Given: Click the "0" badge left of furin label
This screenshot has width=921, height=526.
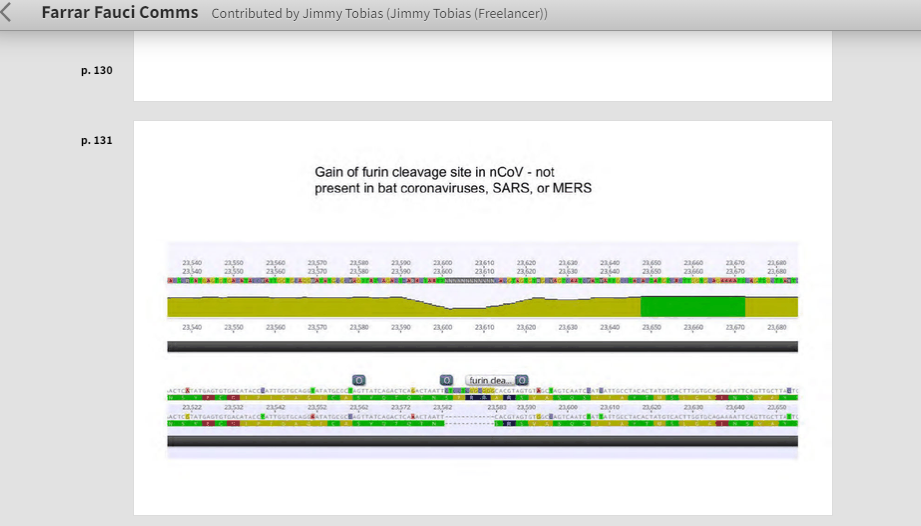Looking at the screenshot, I should click(x=447, y=381).
